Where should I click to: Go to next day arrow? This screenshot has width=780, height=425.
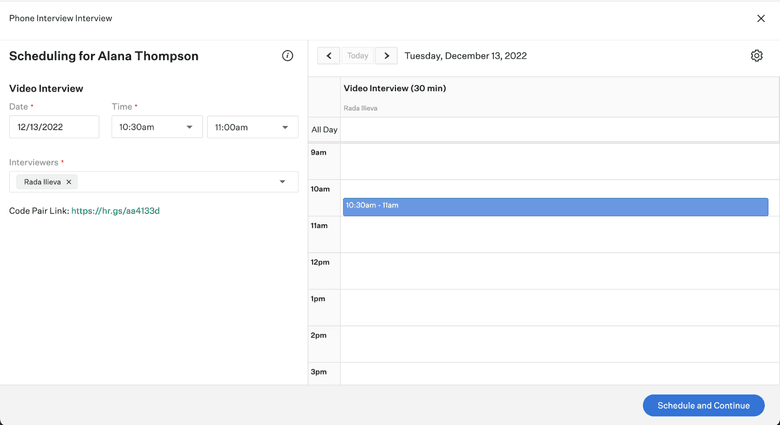coord(387,56)
